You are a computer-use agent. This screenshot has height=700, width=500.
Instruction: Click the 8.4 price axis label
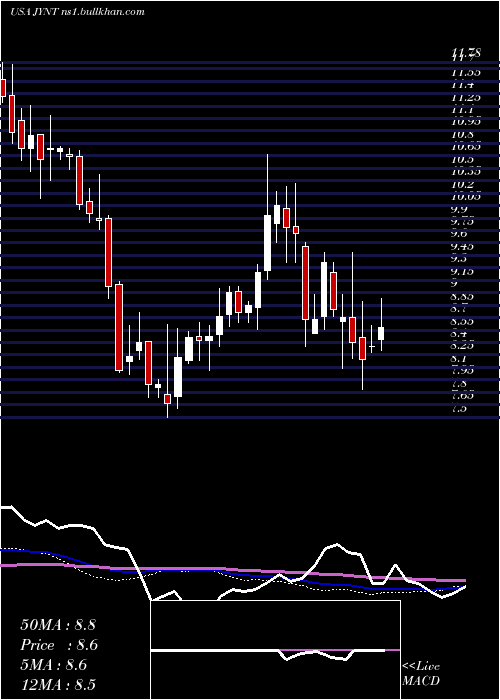click(x=459, y=334)
